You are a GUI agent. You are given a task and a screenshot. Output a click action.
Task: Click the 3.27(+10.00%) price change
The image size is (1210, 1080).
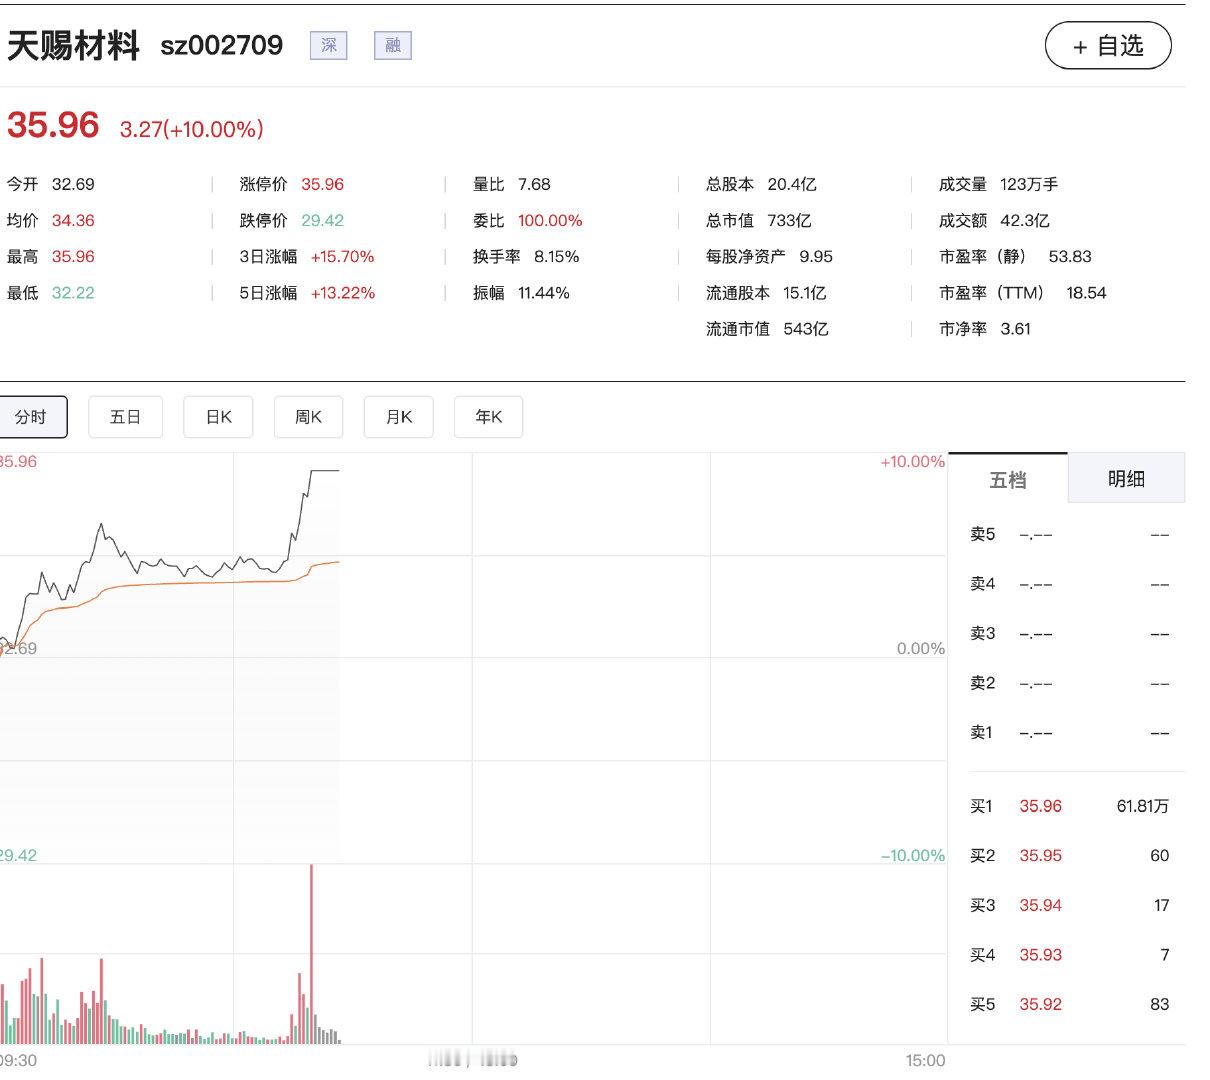pyautogui.click(x=192, y=129)
